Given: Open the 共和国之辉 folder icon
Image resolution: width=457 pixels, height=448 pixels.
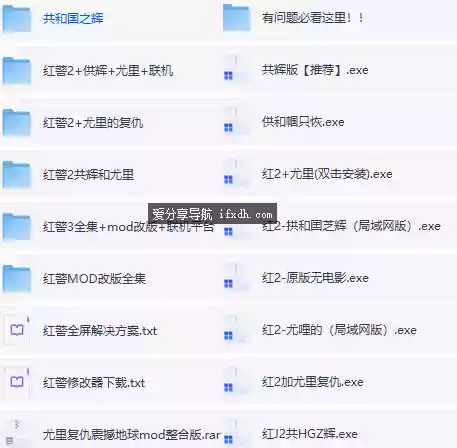Looking at the screenshot, I should pyautogui.click(x=17, y=19).
